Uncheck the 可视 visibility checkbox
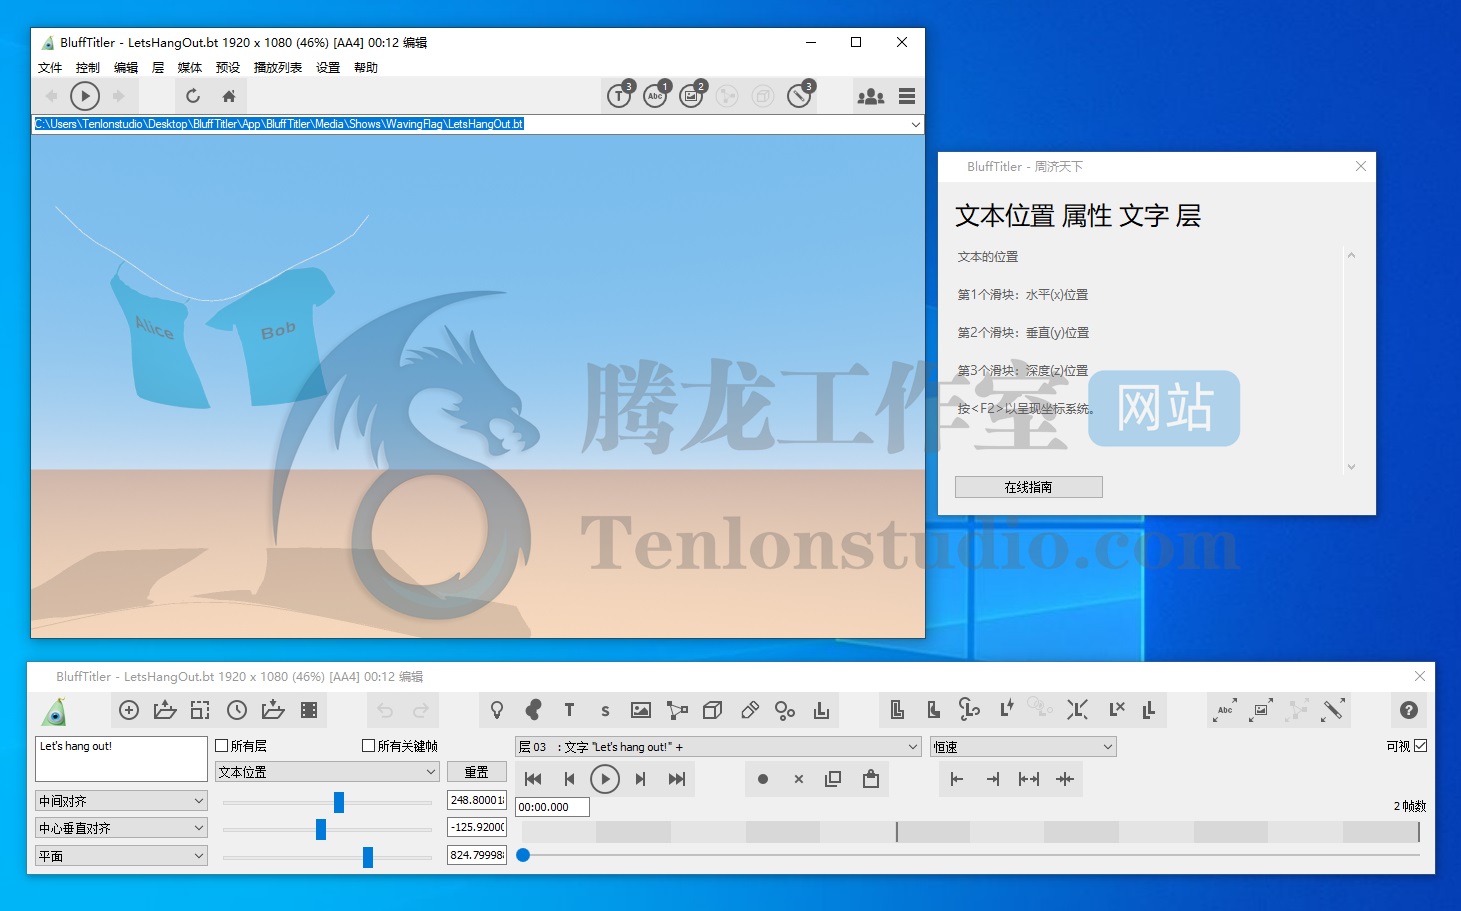 (1420, 746)
